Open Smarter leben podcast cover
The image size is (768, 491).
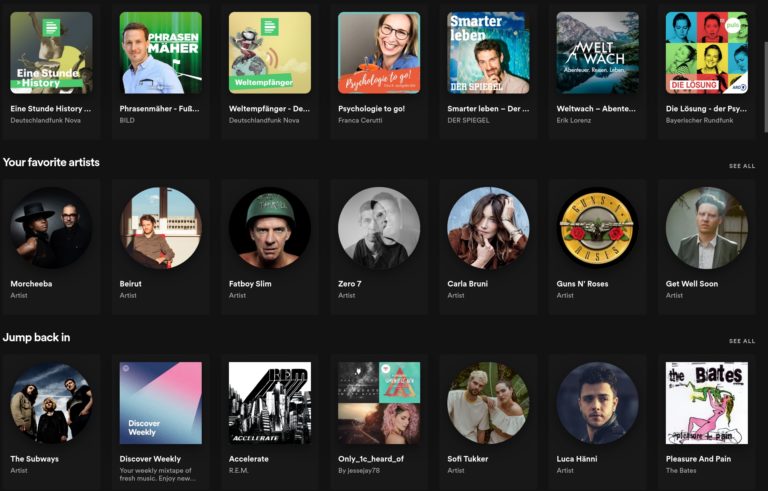(x=488, y=52)
